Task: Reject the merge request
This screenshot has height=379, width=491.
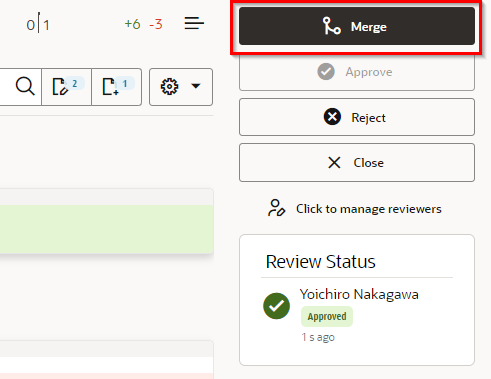Action: click(357, 117)
